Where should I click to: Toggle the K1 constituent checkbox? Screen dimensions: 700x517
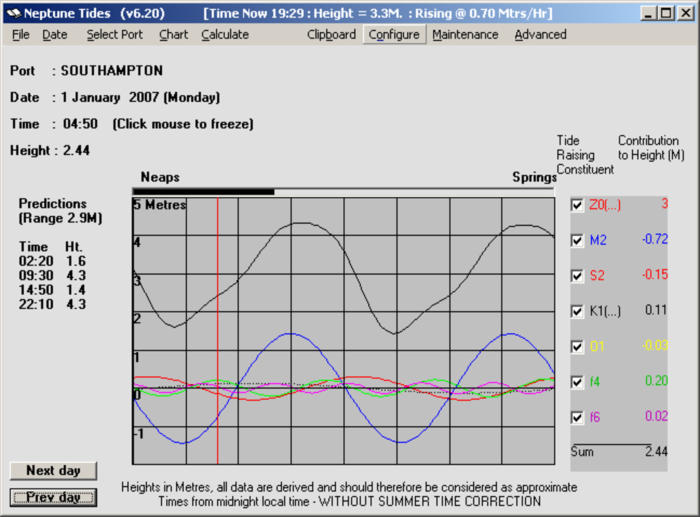tap(576, 311)
